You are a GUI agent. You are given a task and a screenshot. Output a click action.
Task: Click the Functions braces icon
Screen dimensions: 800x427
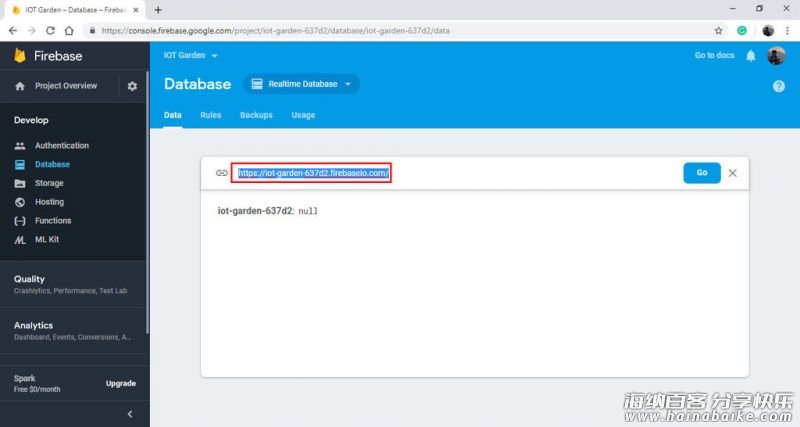(x=20, y=221)
